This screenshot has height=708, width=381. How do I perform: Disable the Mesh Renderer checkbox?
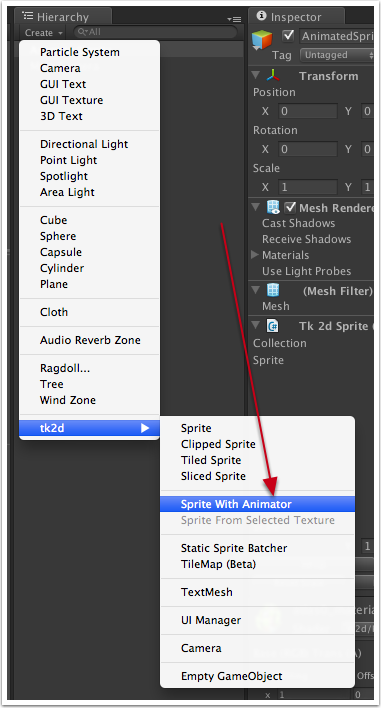pyautogui.click(x=291, y=207)
